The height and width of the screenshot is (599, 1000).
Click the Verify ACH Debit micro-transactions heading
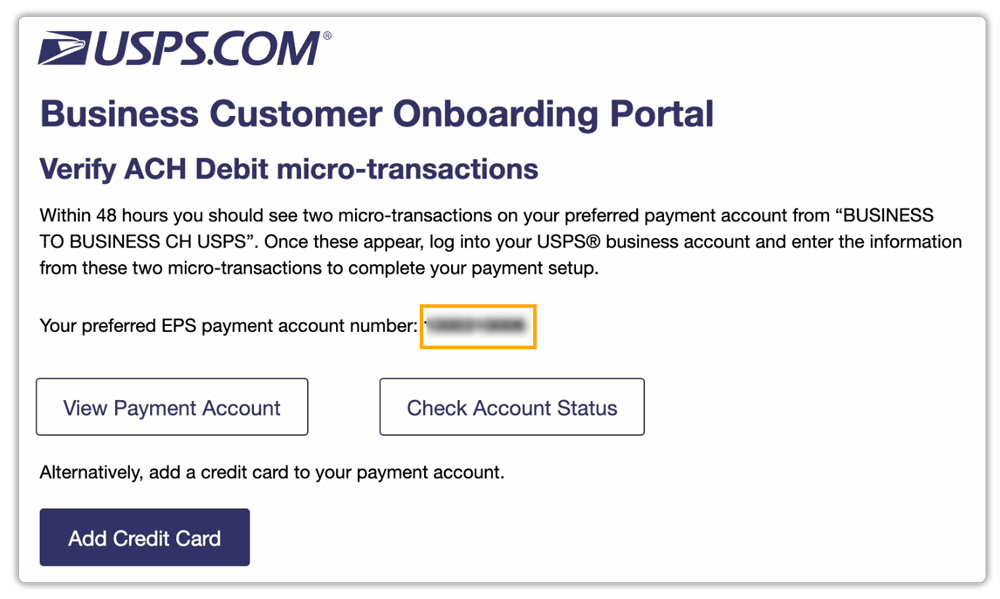tap(287, 169)
